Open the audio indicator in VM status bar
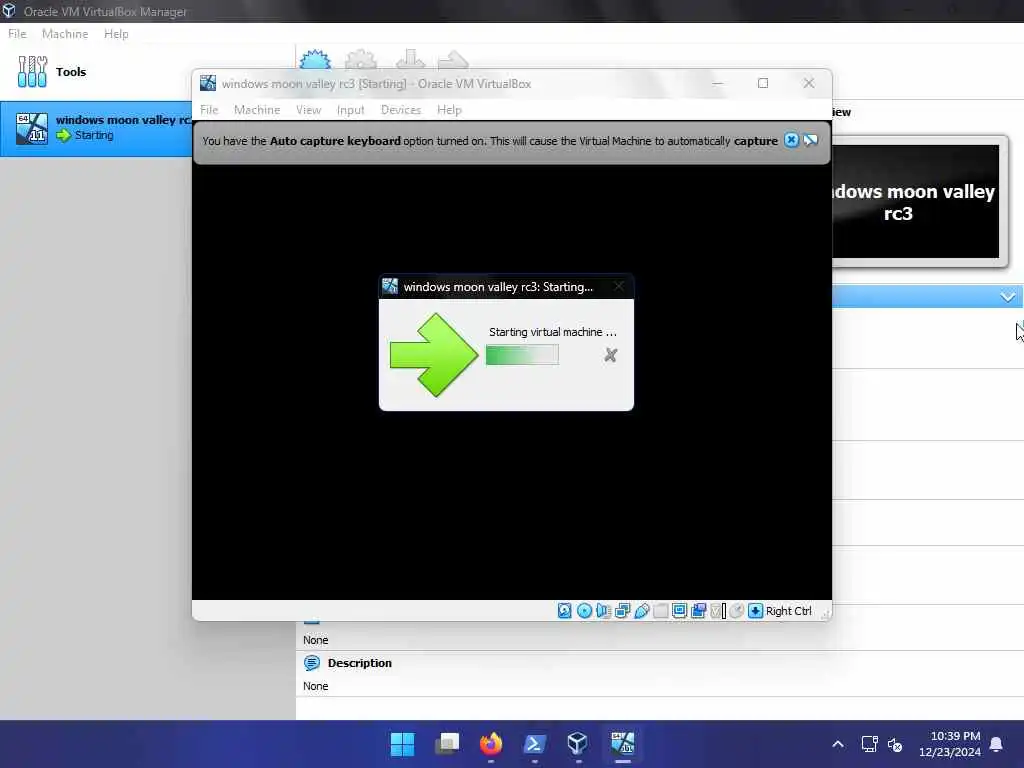Viewport: 1024px width, 768px height. 603,611
